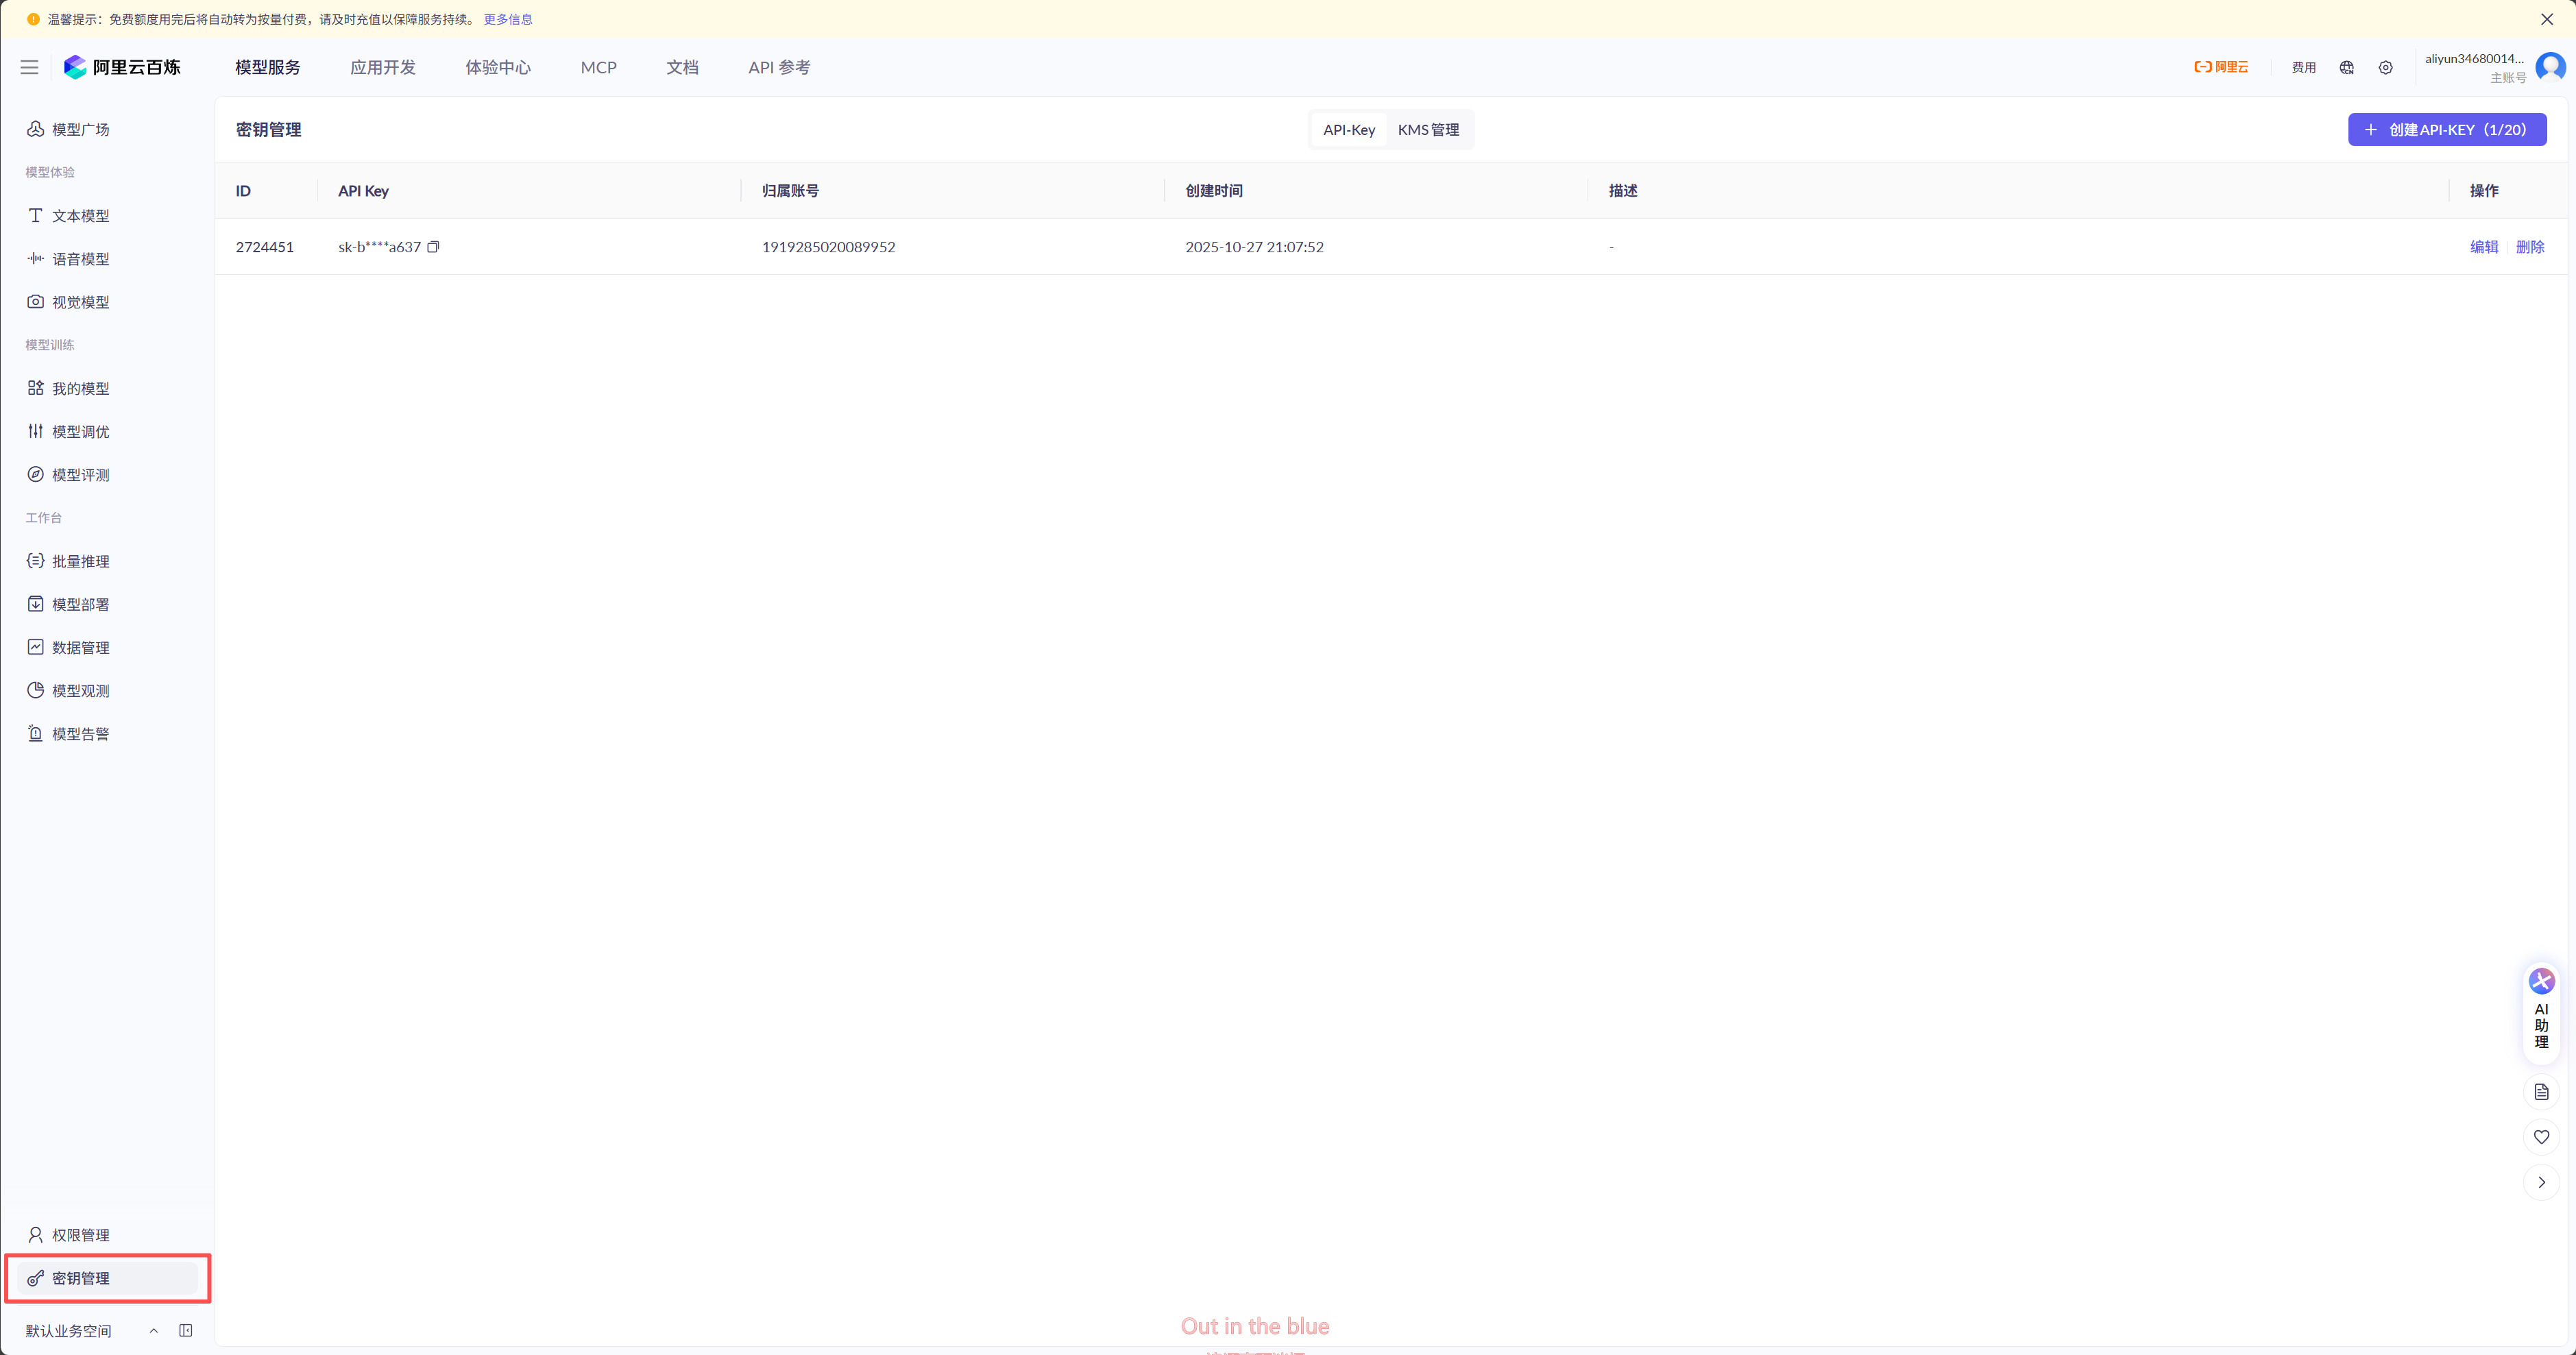Viewport: 2576px width, 1355px height.
Task: Expand the right-side floating panel chevron
Action: click(x=2541, y=1182)
